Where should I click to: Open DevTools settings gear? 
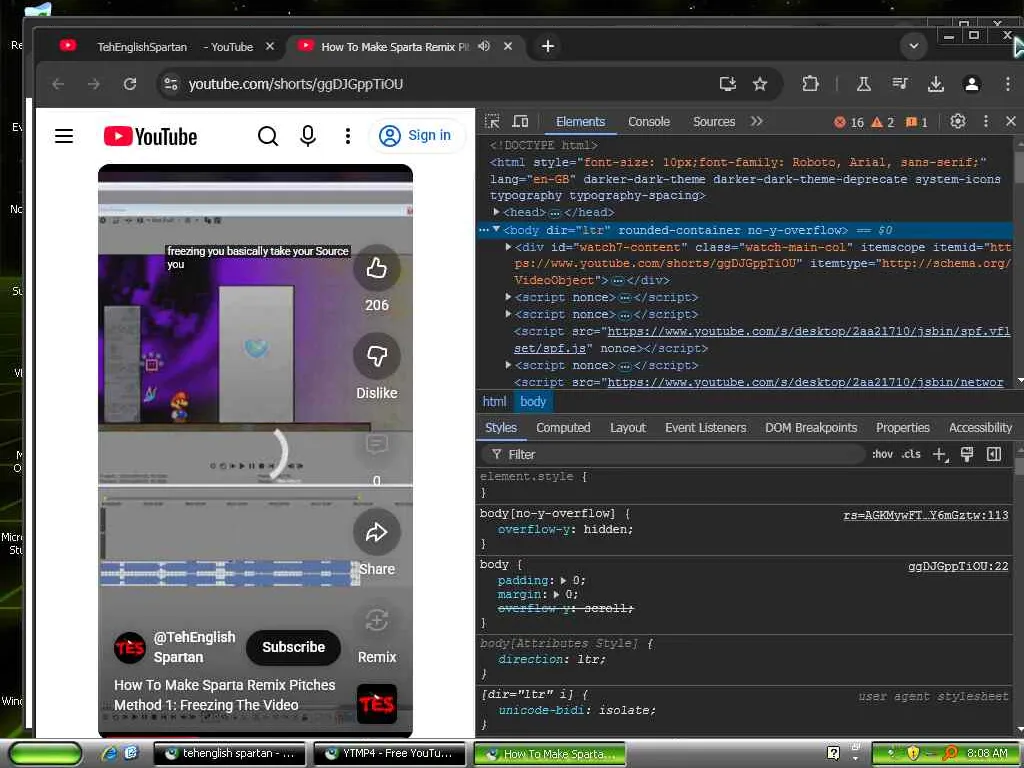coord(957,121)
